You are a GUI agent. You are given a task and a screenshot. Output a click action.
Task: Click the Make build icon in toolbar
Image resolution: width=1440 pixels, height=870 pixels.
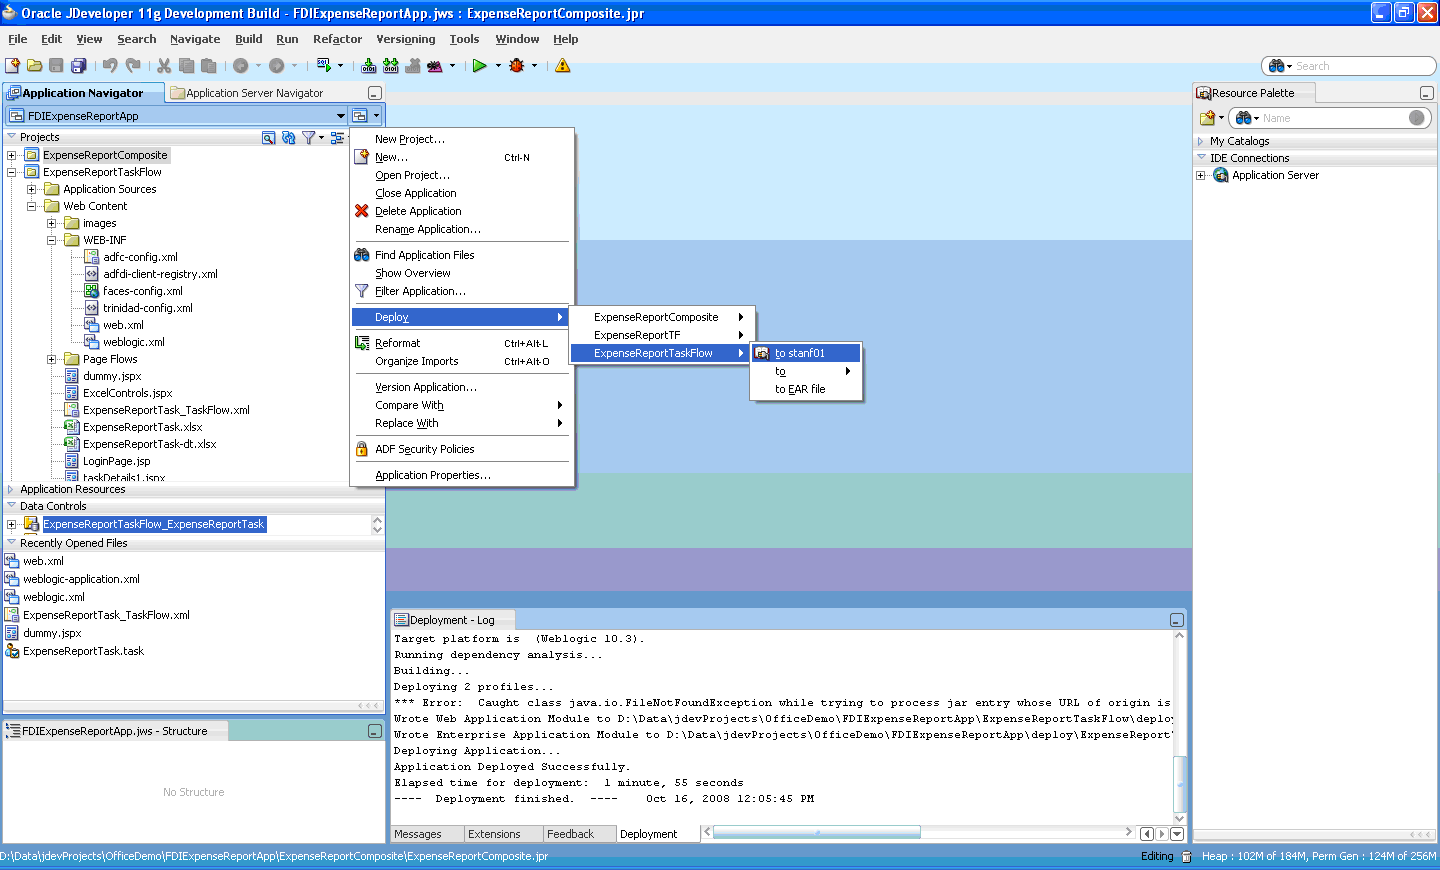click(369, 66)
